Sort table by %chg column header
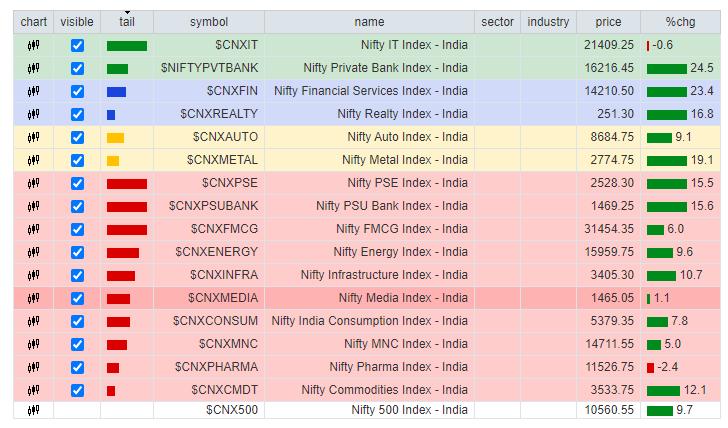Screen dimensions: 728x428 [x=683, y=22]
